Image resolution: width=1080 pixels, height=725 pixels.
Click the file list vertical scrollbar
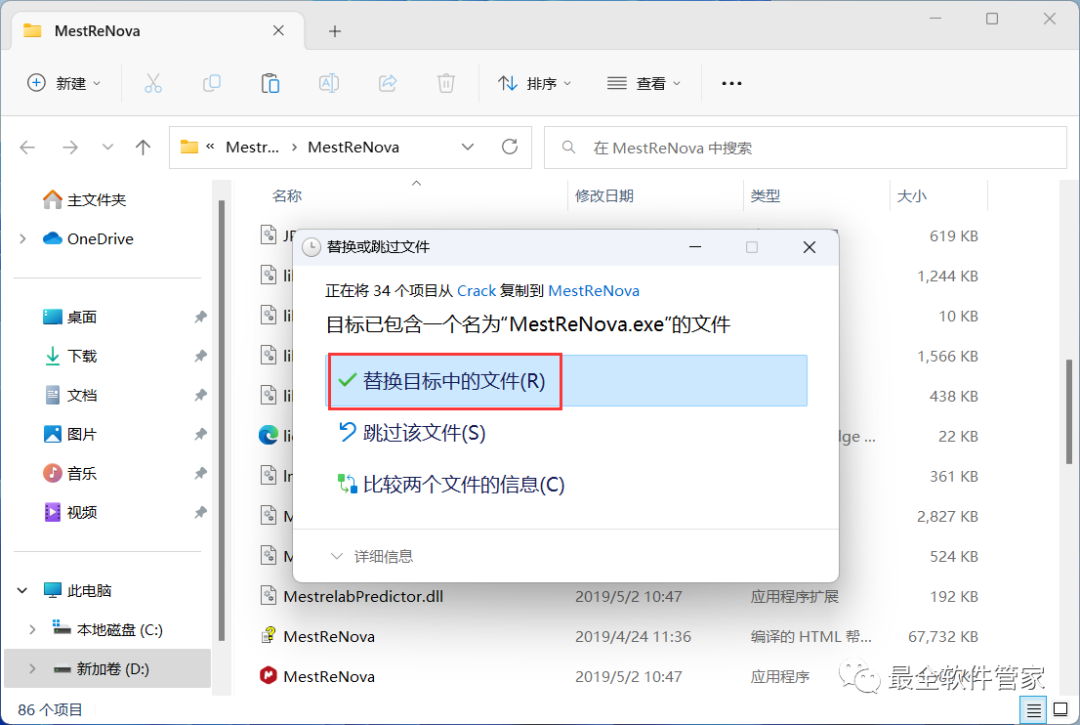pyautogui.click(x=1069, y=413)
